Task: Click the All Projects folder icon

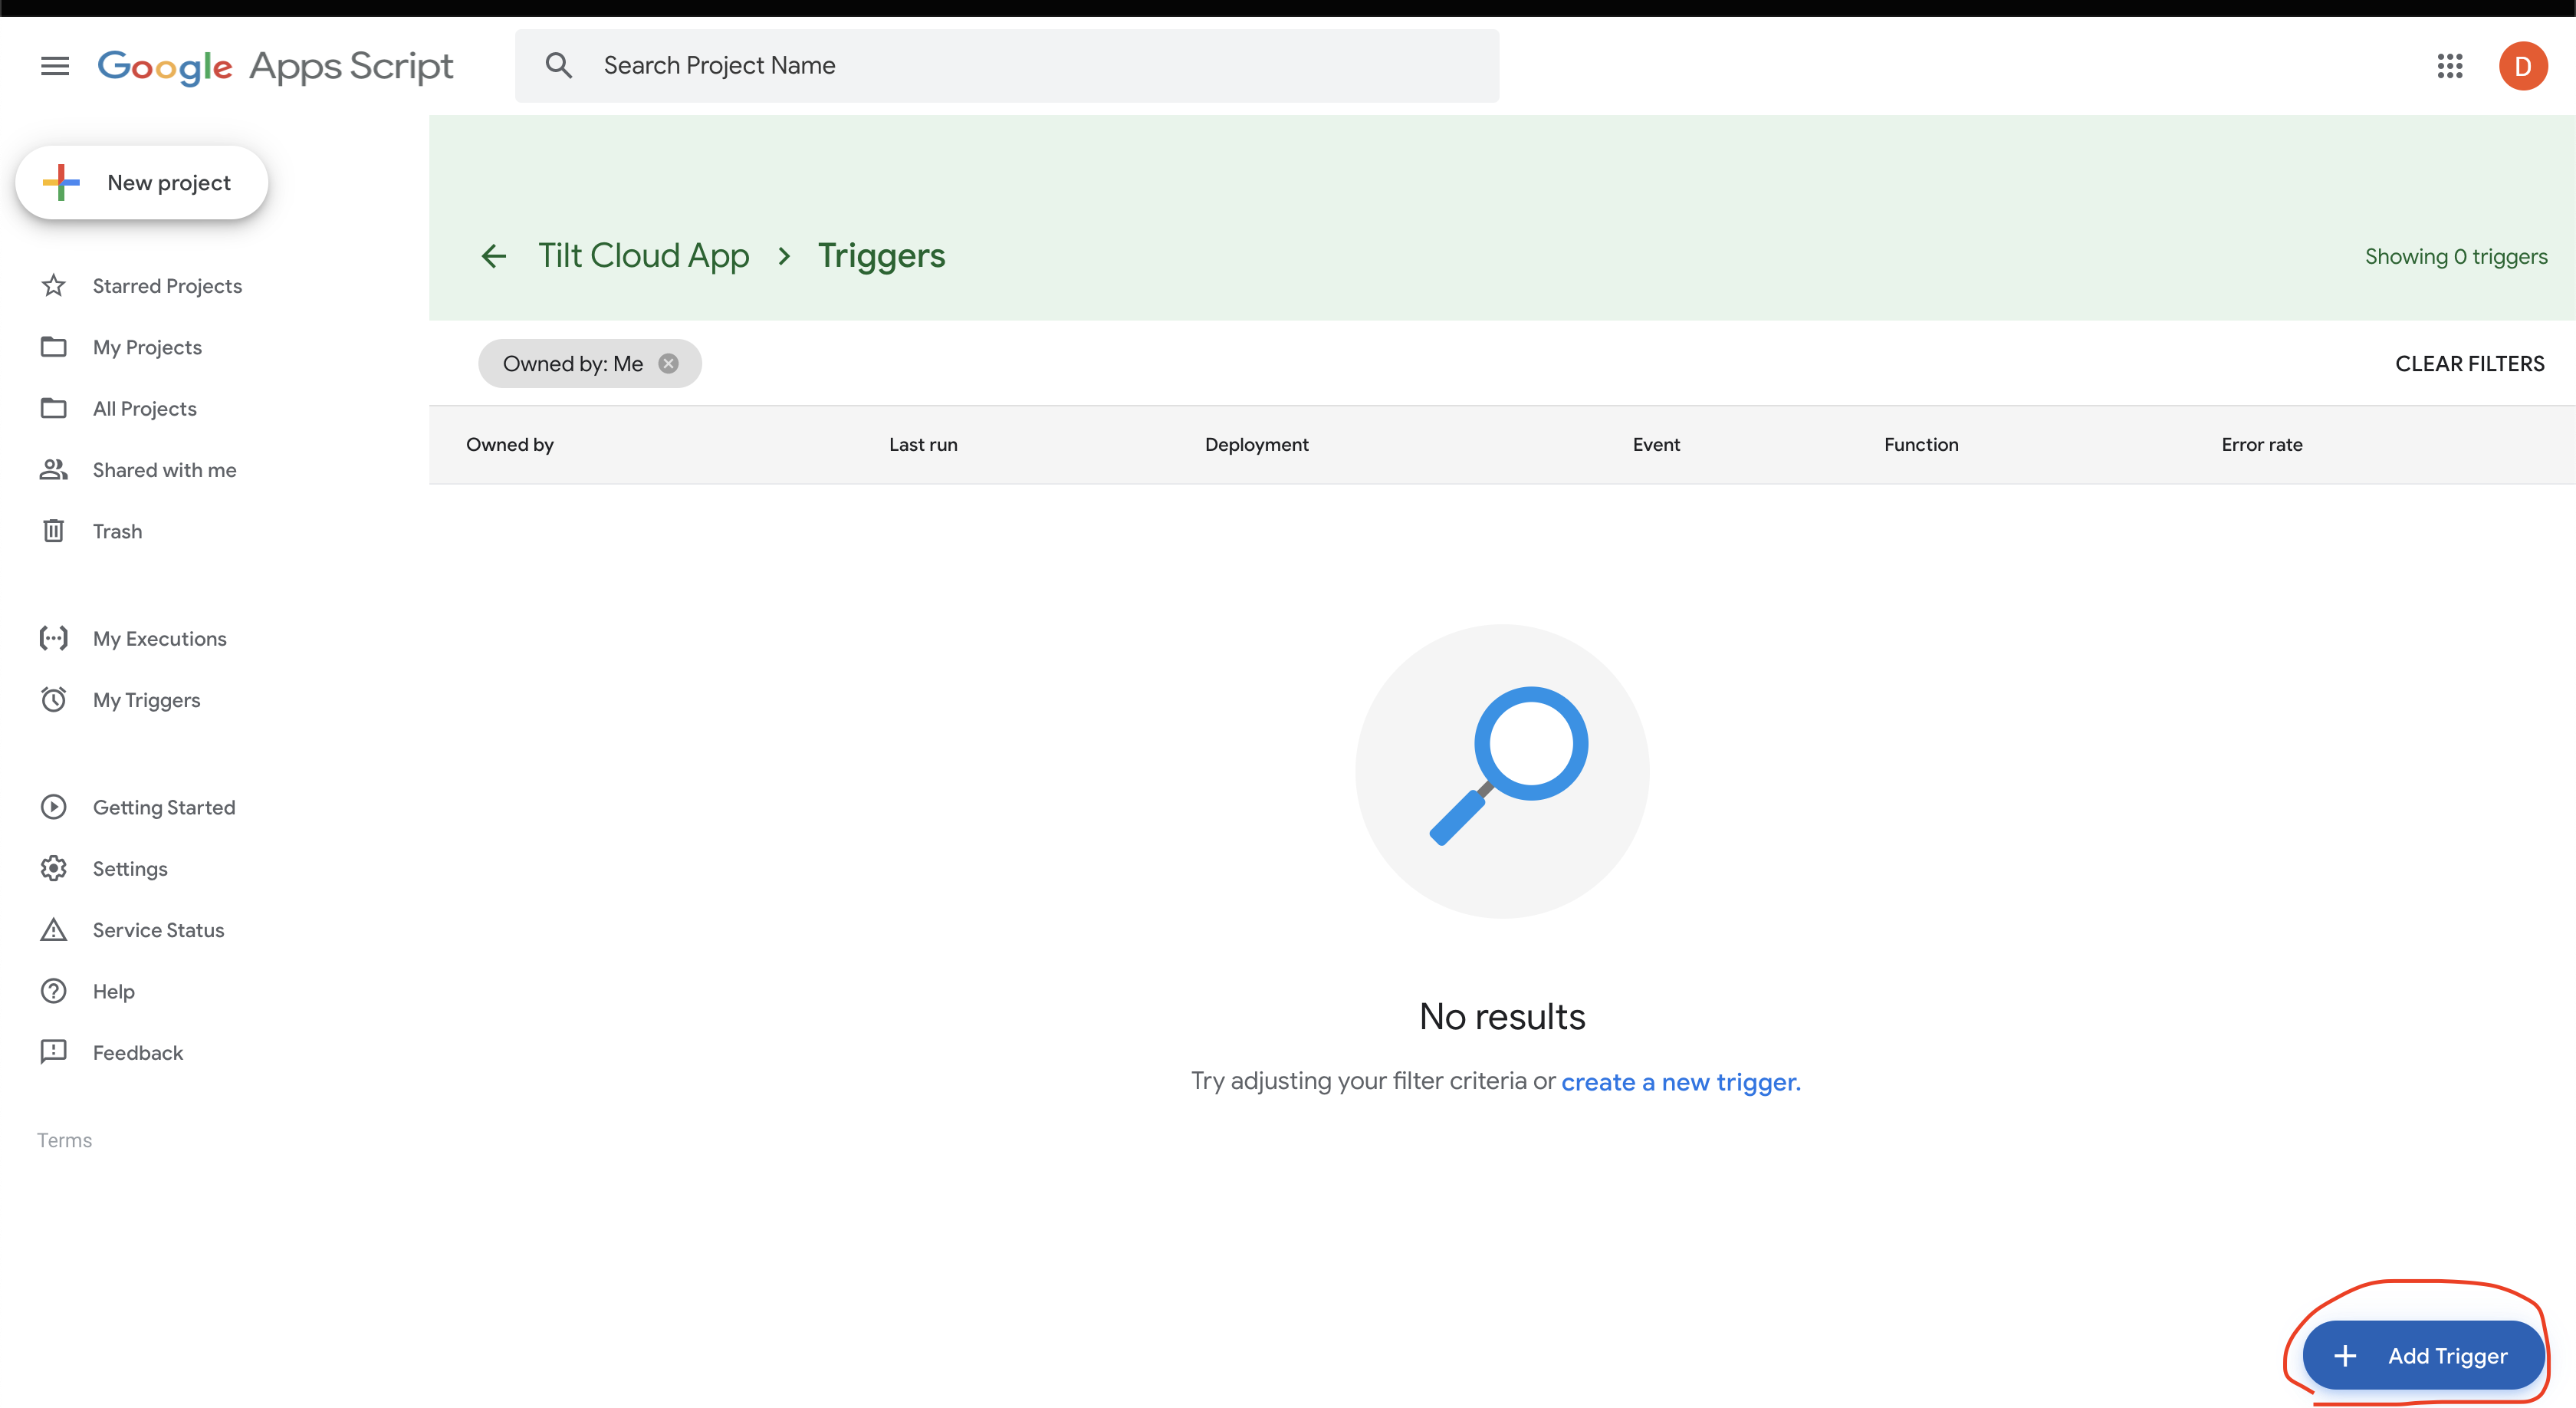Action: pyautogui.click(x=53, y=408)
